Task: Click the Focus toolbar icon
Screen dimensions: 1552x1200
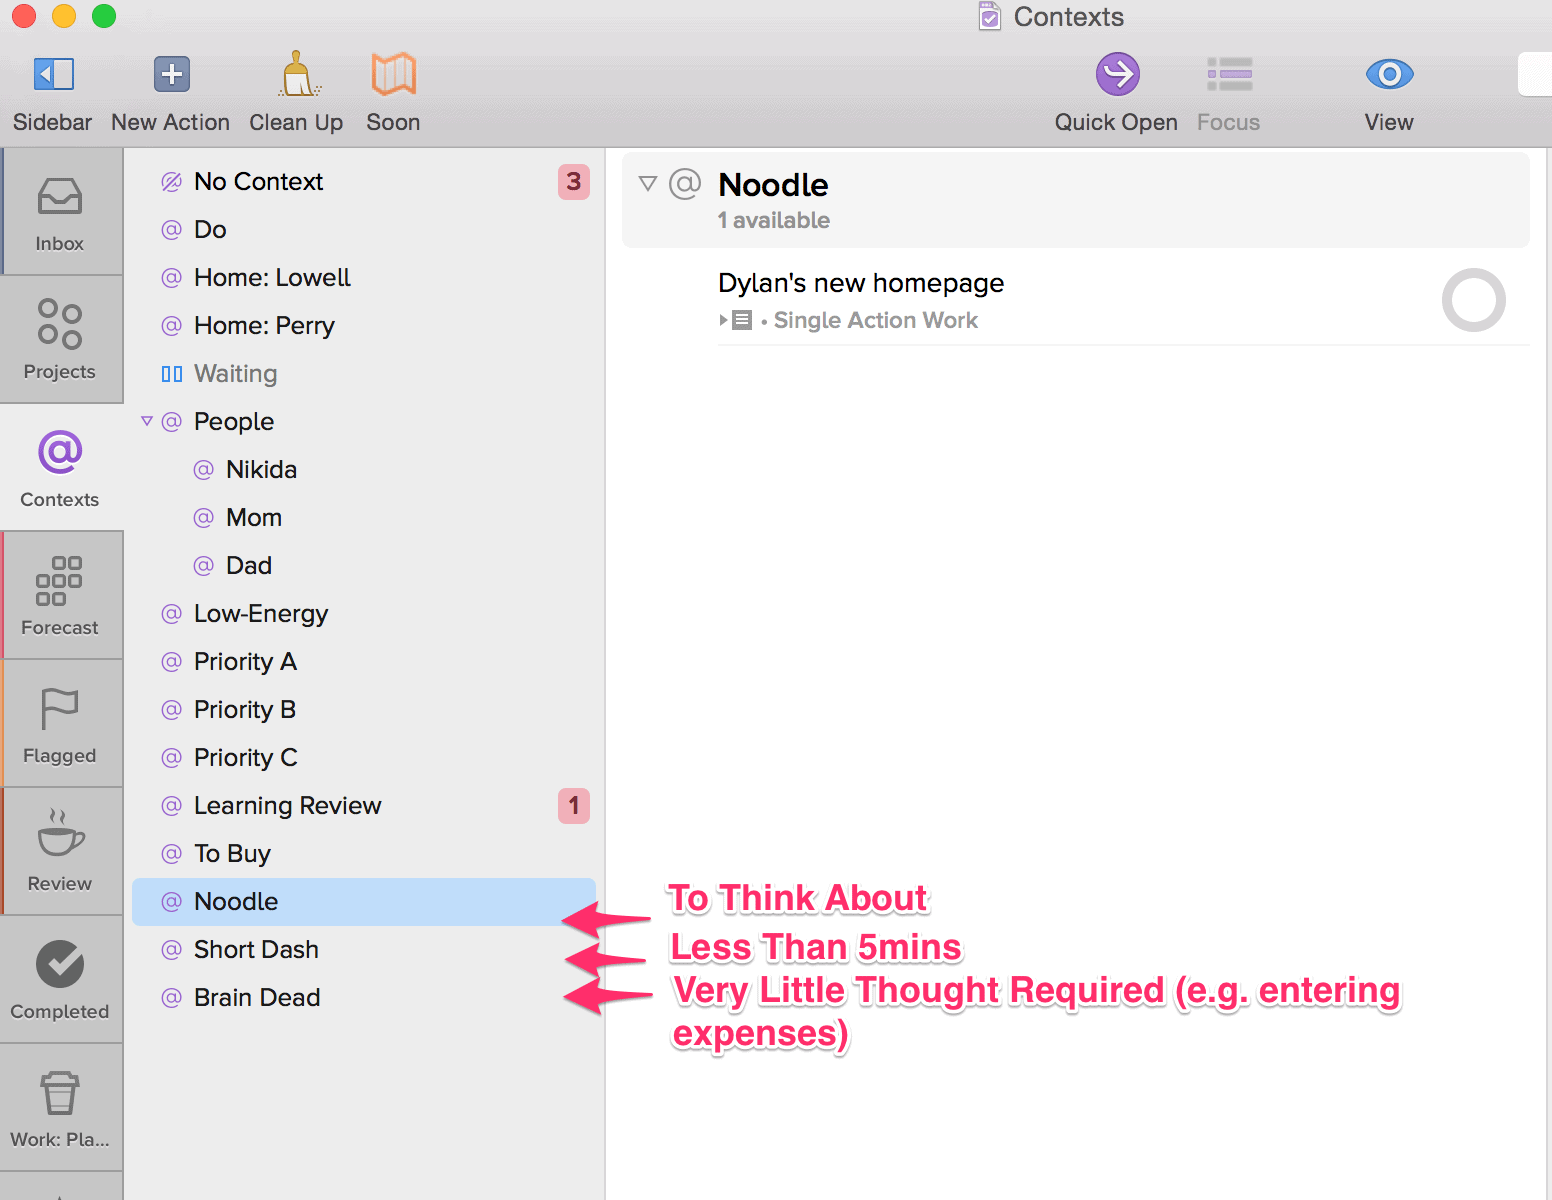Action: [x=1229, y=74]
